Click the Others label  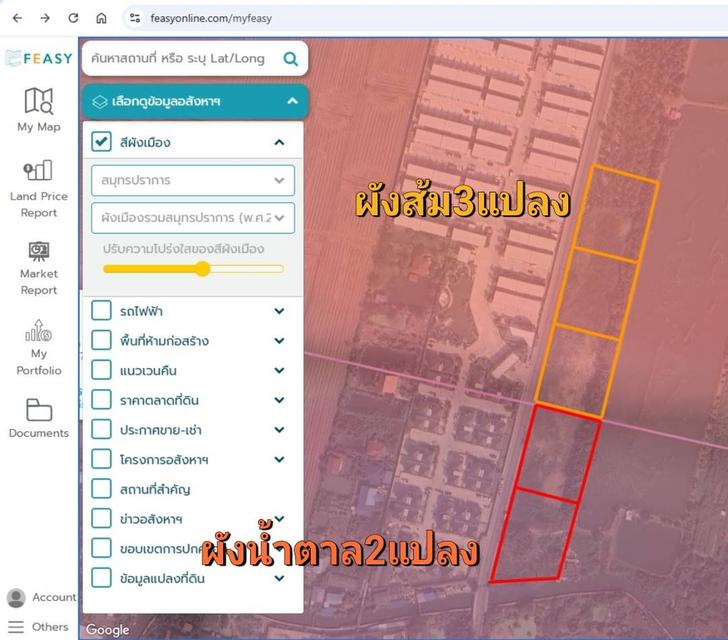point(50,627)
